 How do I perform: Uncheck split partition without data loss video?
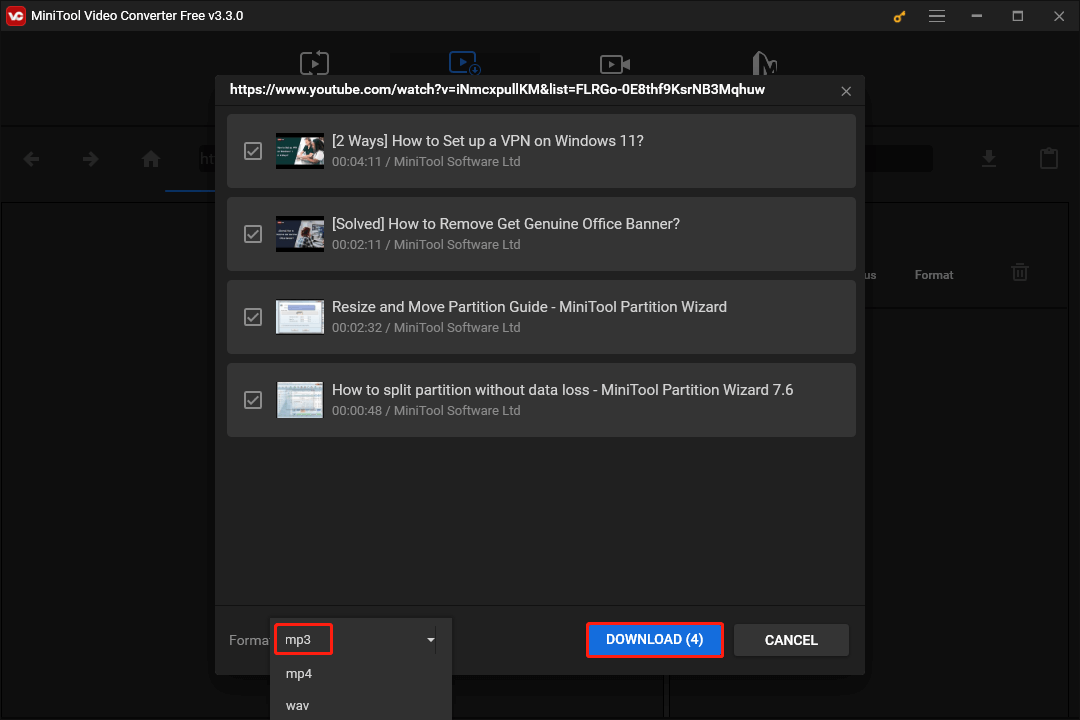[x=253, y=400]
